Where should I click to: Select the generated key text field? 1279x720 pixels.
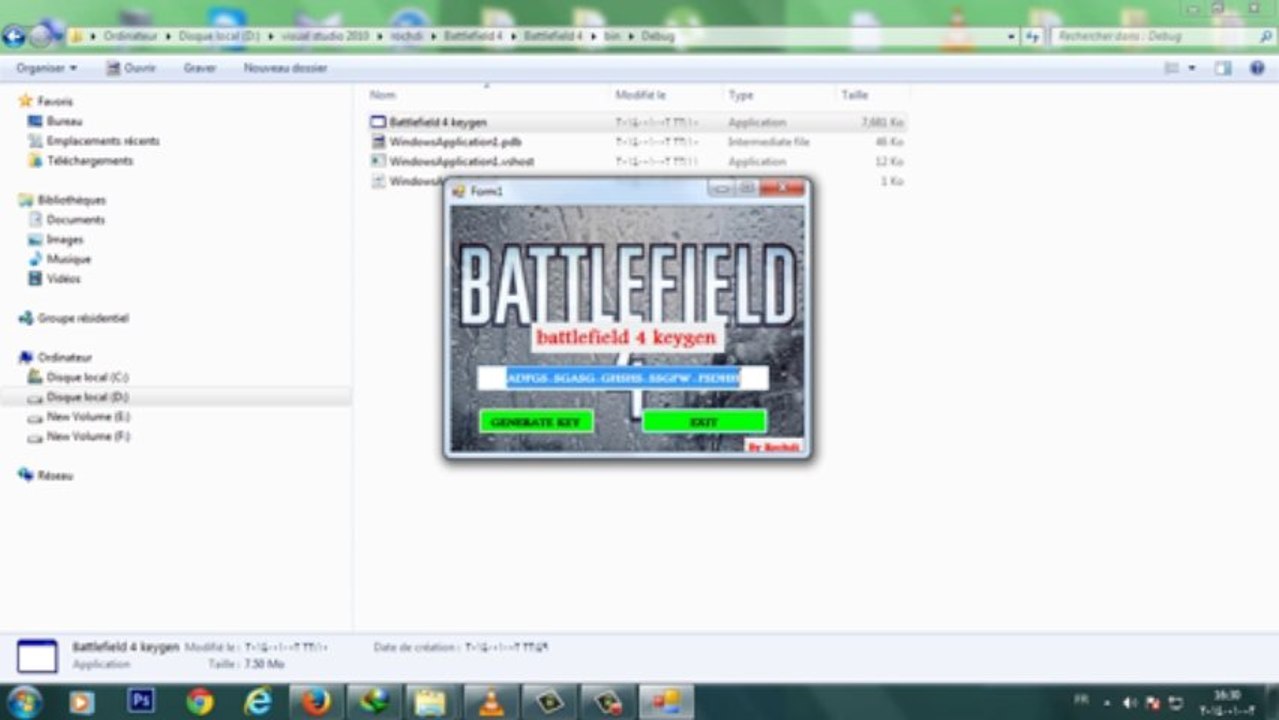click(x=623, y=378)
